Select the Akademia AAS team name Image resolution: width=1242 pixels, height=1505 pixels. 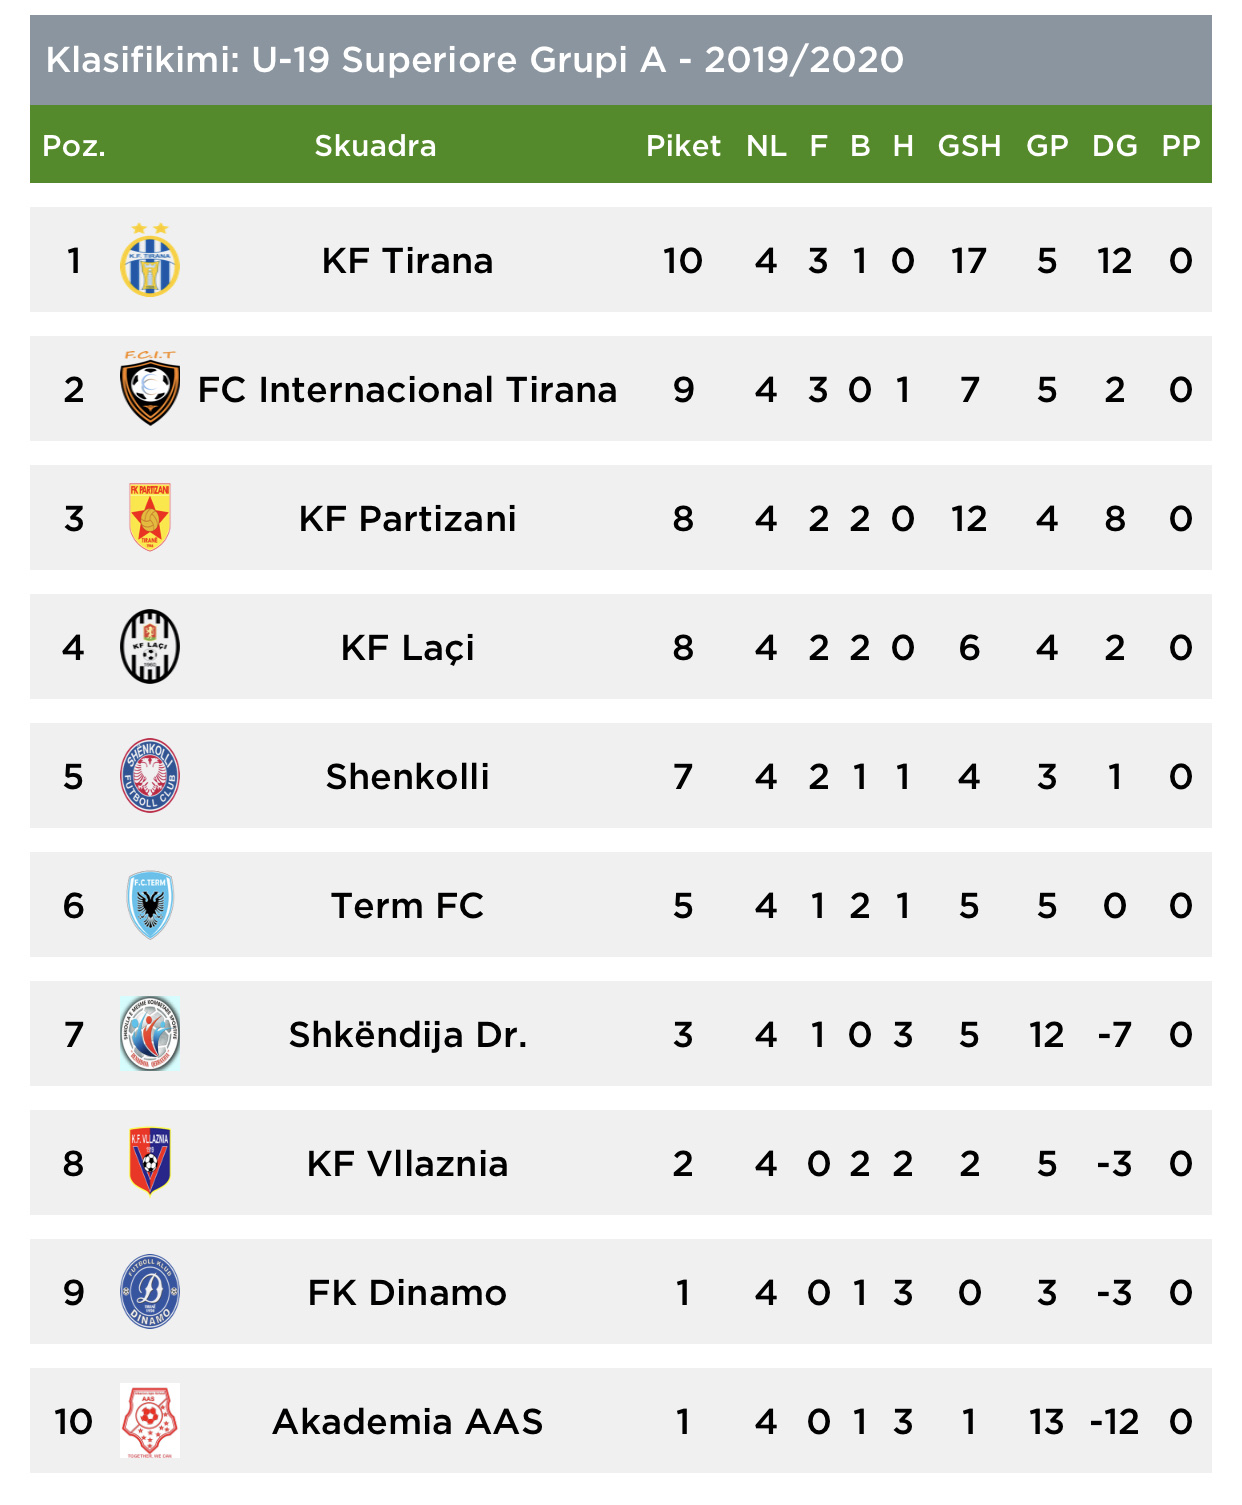[x=407, y=1422]
